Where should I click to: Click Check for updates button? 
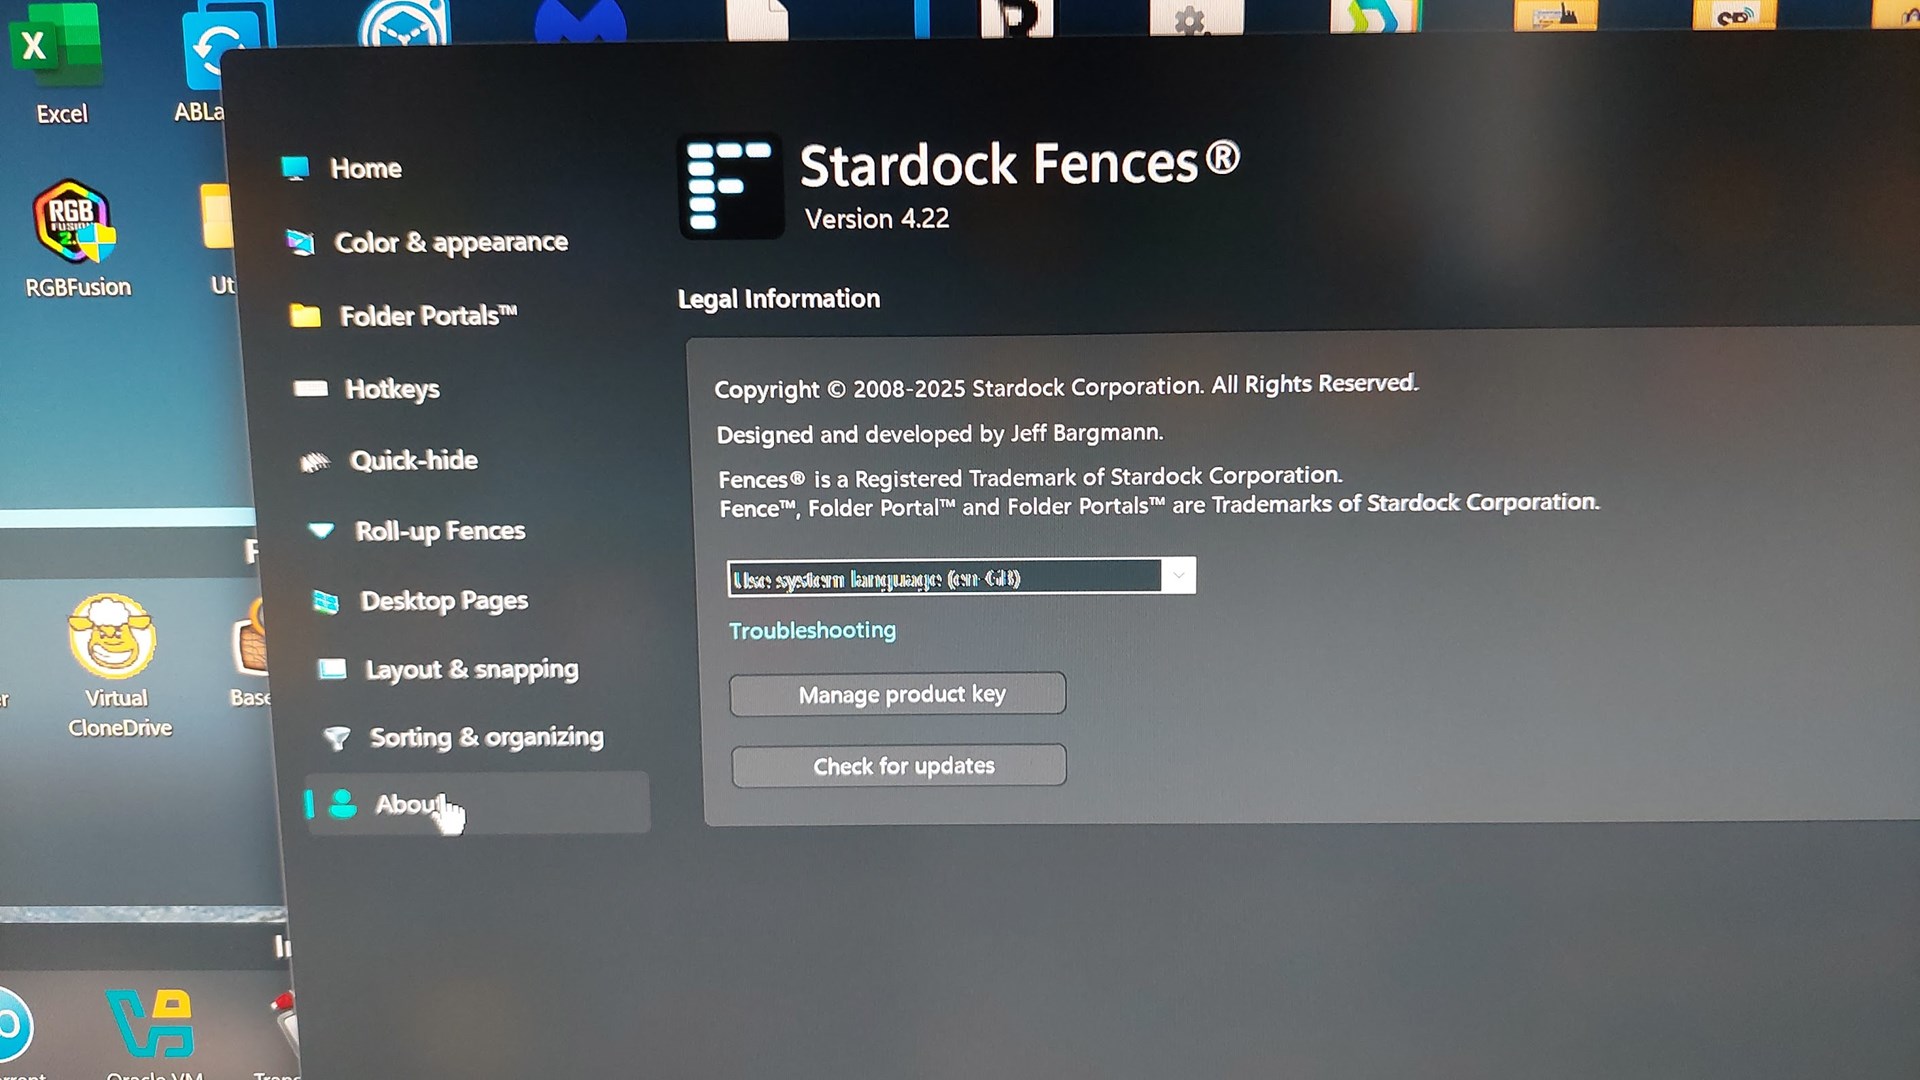[x=899, y=766]
